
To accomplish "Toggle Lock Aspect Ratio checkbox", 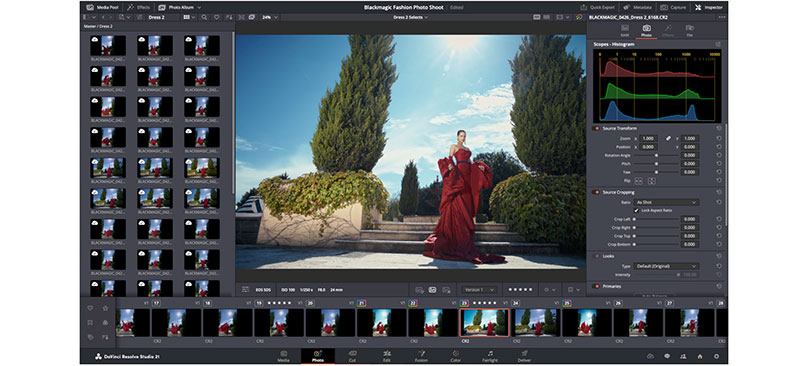I will [636, 210].
